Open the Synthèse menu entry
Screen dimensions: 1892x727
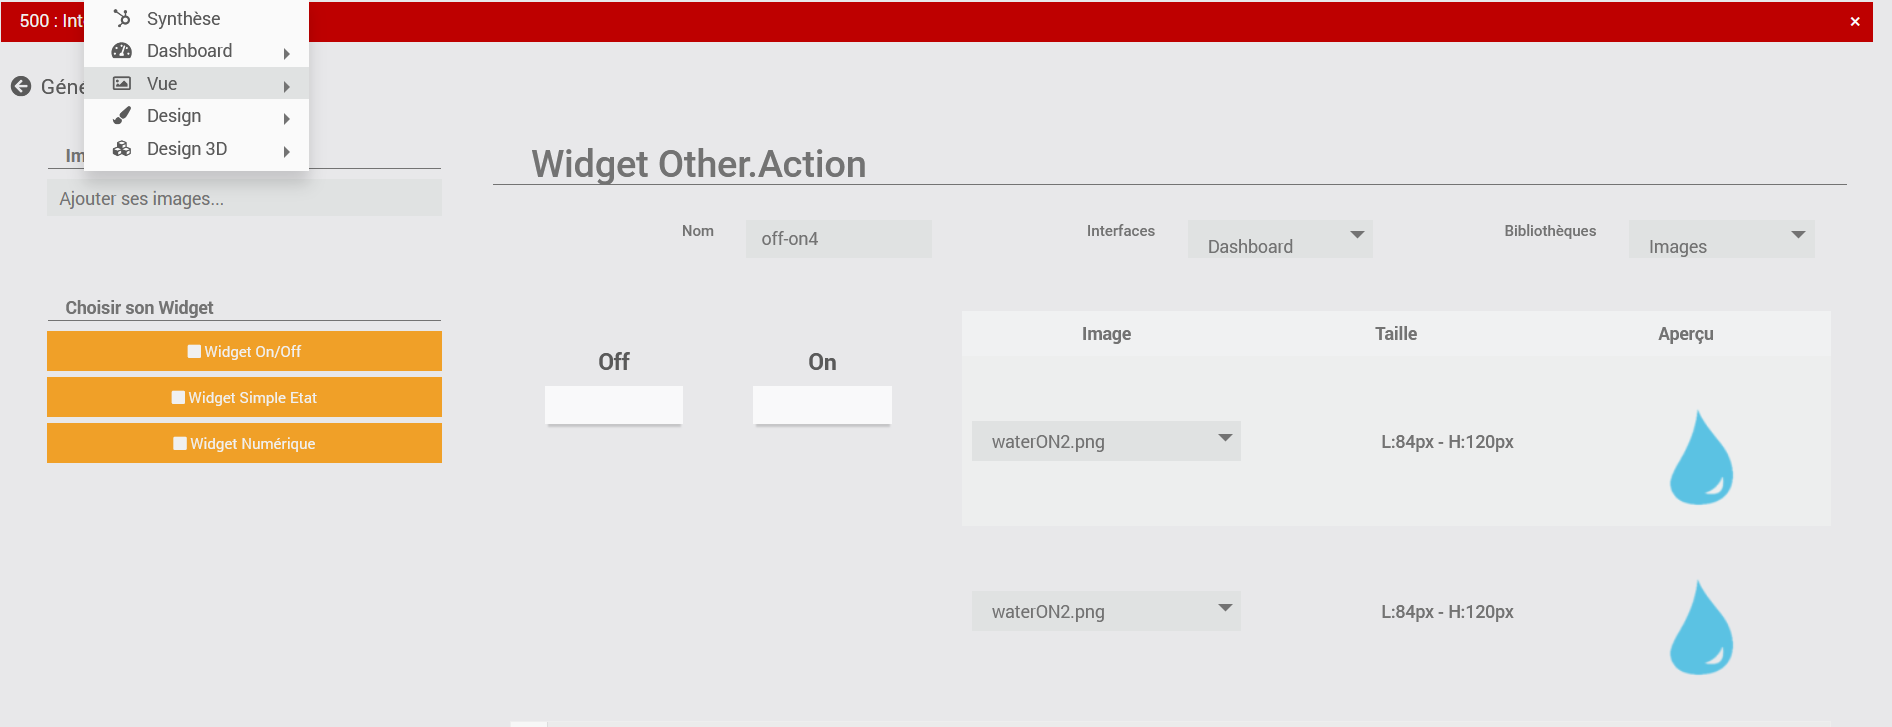coord(196,18)
